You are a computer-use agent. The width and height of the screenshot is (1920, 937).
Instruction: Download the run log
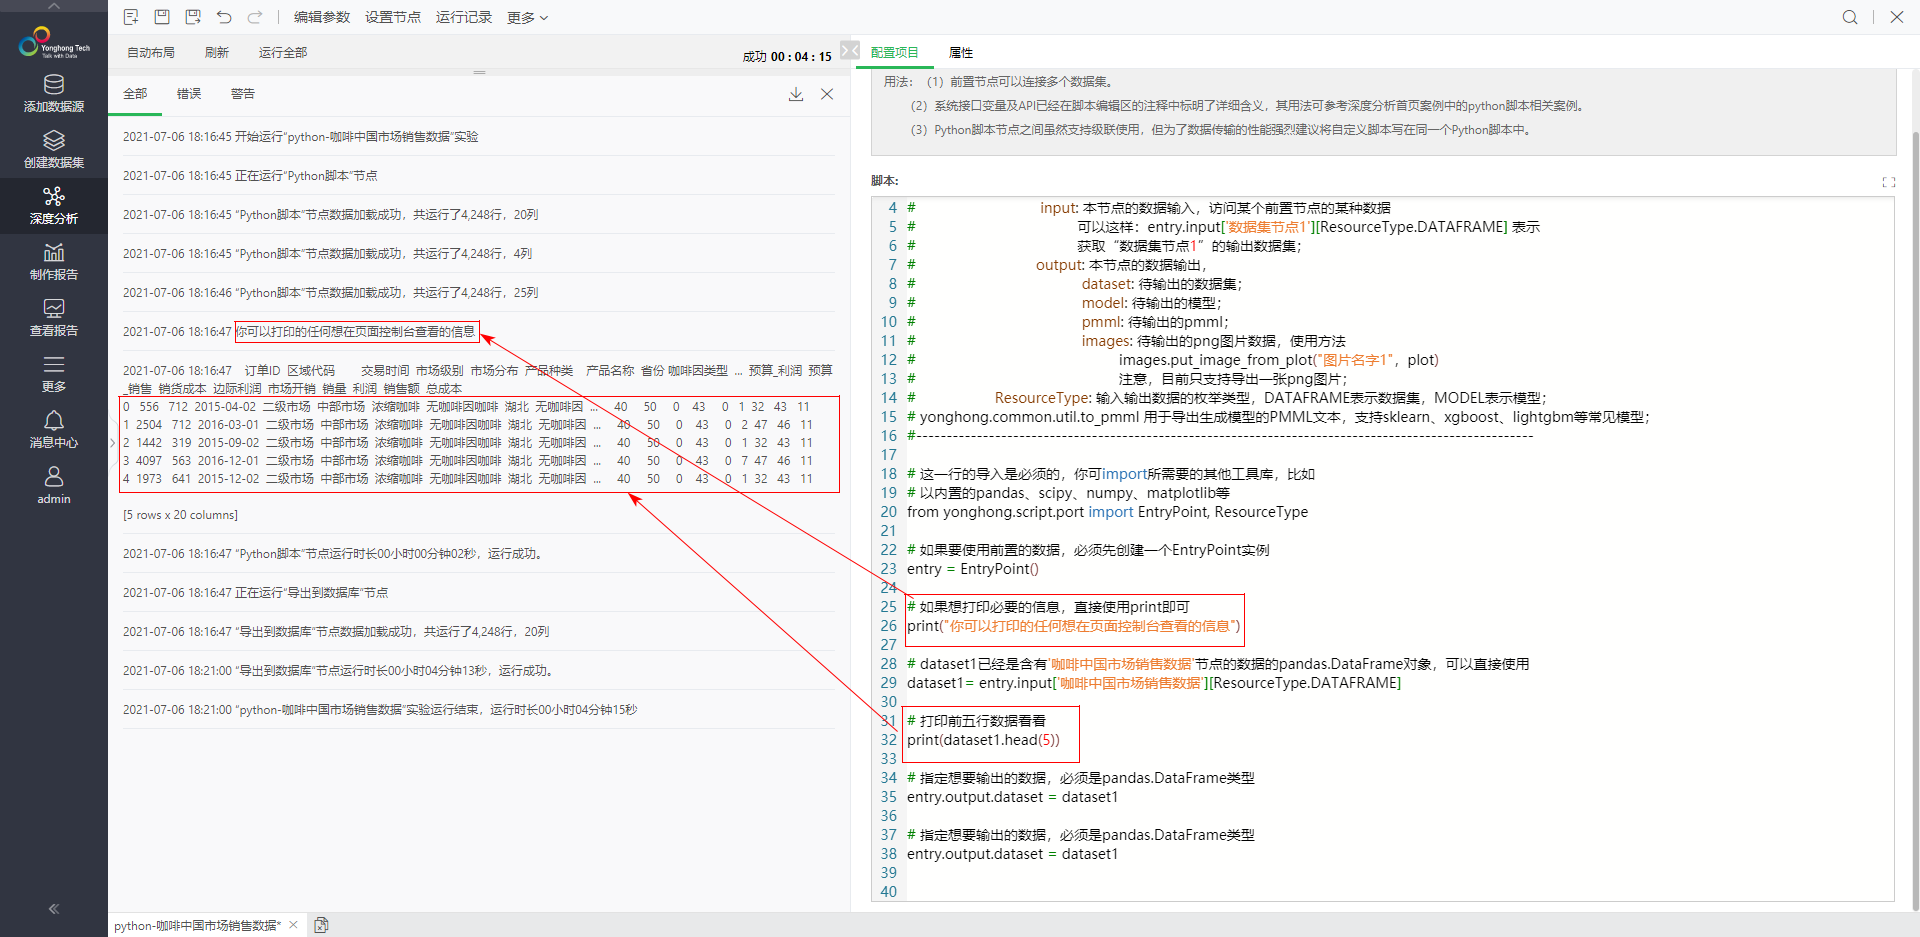796,94
